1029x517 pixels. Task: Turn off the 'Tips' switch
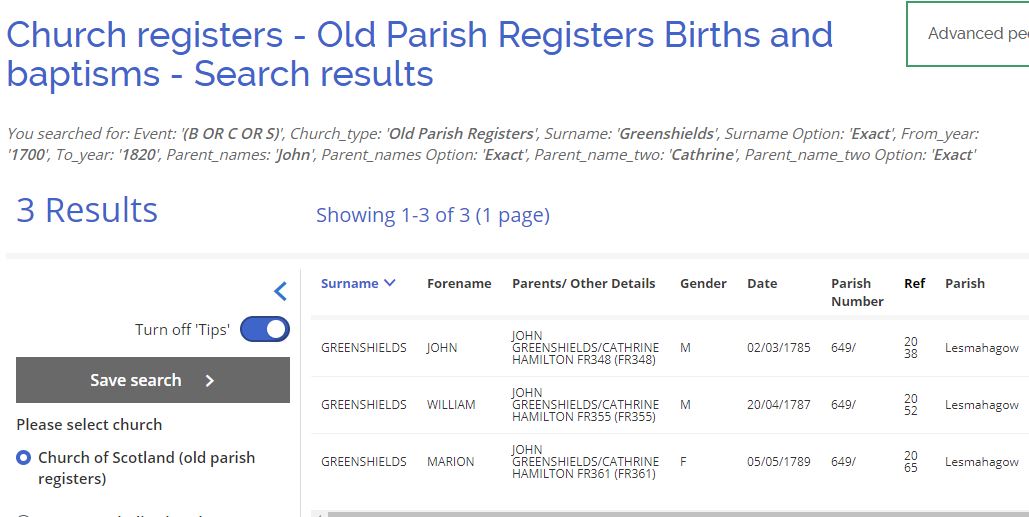coord(264,329)
